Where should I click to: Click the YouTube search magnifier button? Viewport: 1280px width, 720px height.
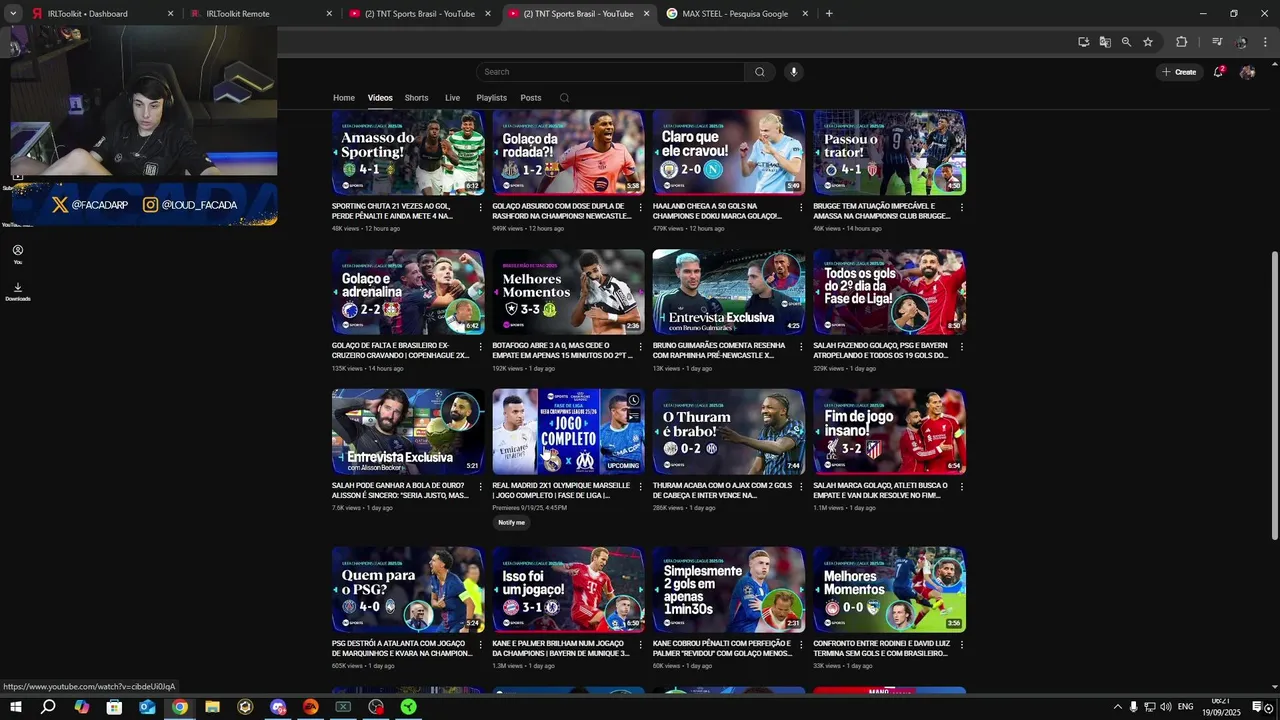coord(759,72)
